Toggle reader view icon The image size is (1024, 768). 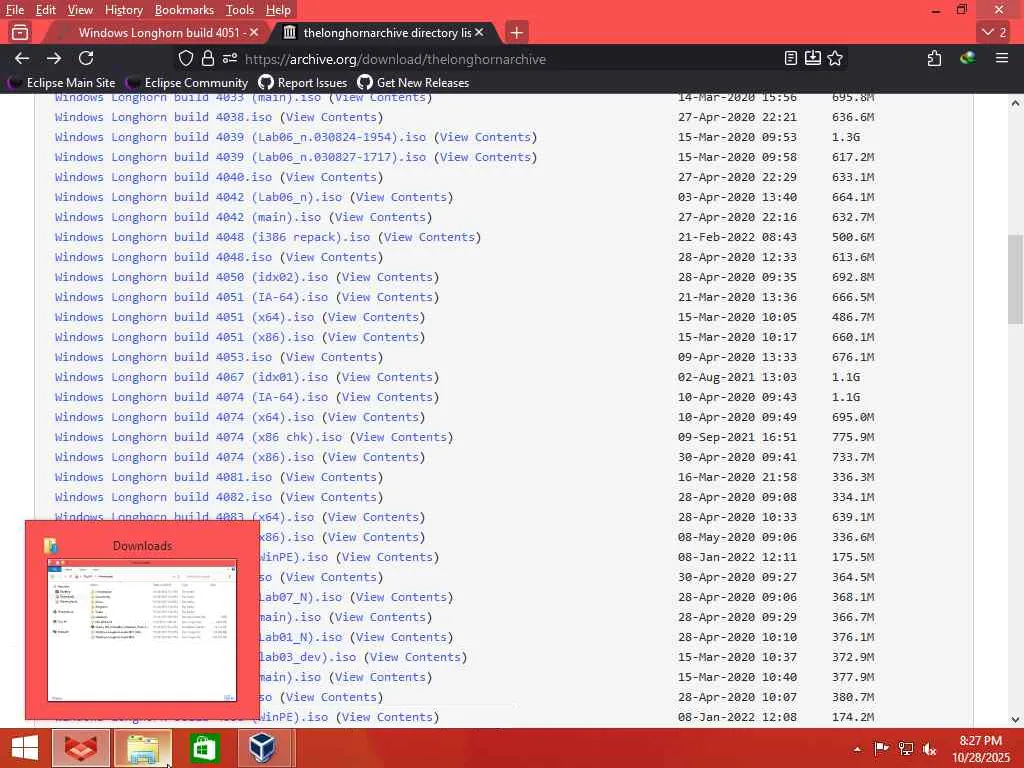point(791,58)
